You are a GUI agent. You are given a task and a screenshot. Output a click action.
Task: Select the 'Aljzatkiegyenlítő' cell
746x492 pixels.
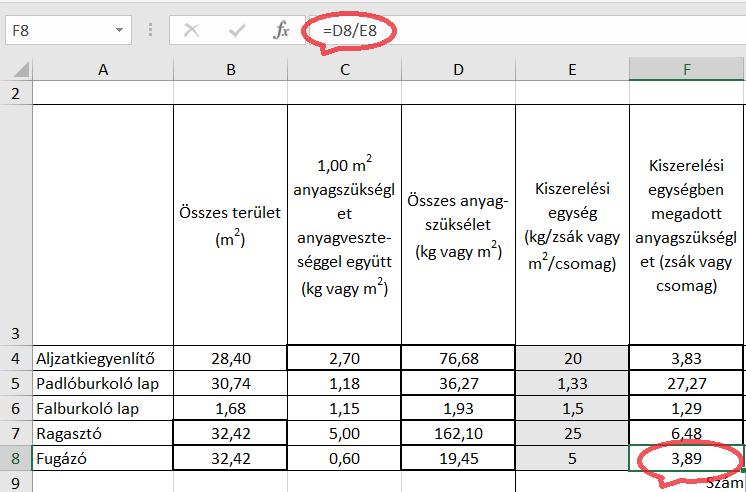click(x=103, y=358)
